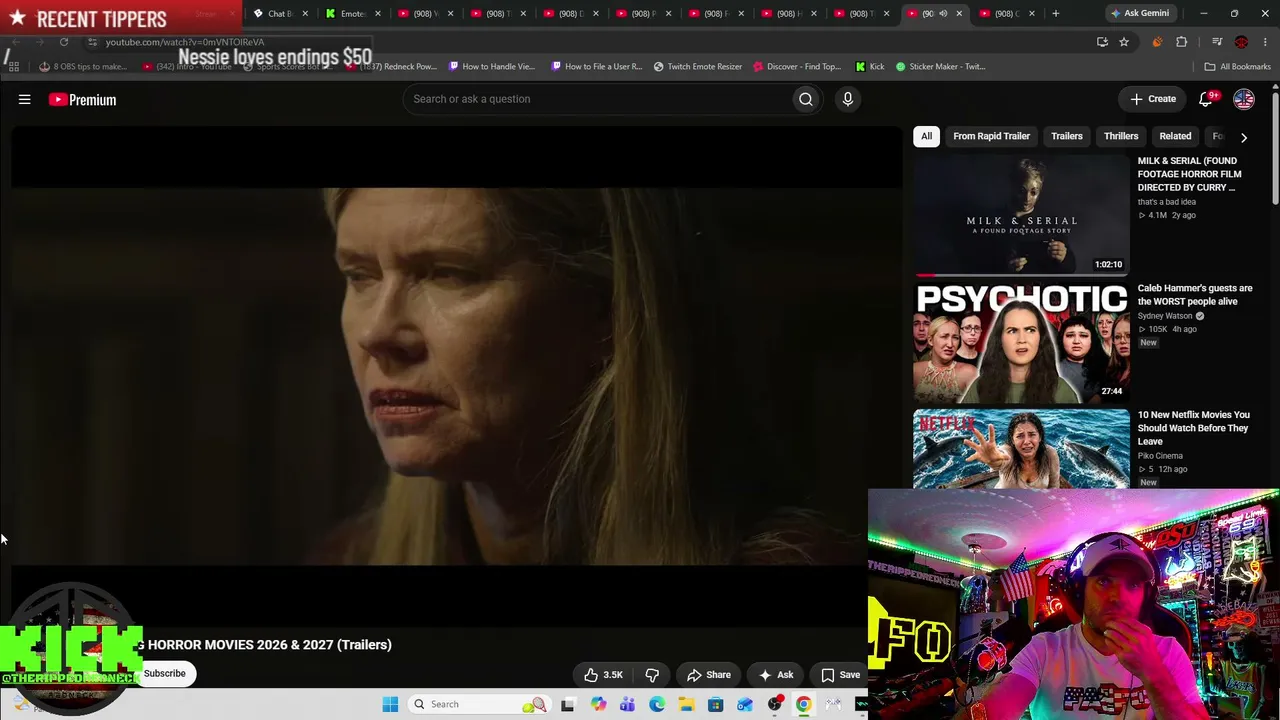Subscribe to the channel
Viewport: 1280px width, 720px height.
click(165, 674)
